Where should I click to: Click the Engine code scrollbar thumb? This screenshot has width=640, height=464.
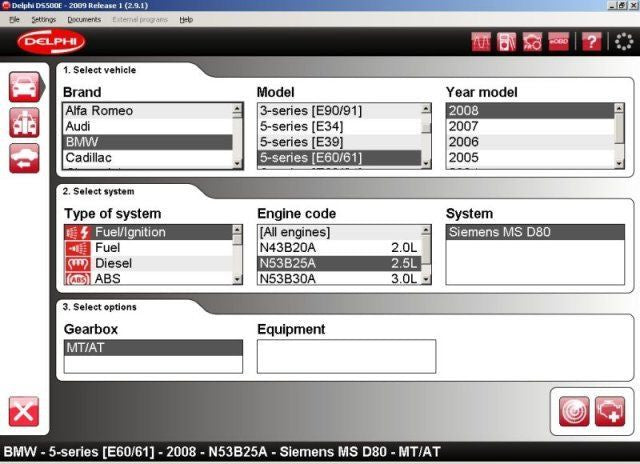click(426, 249)
